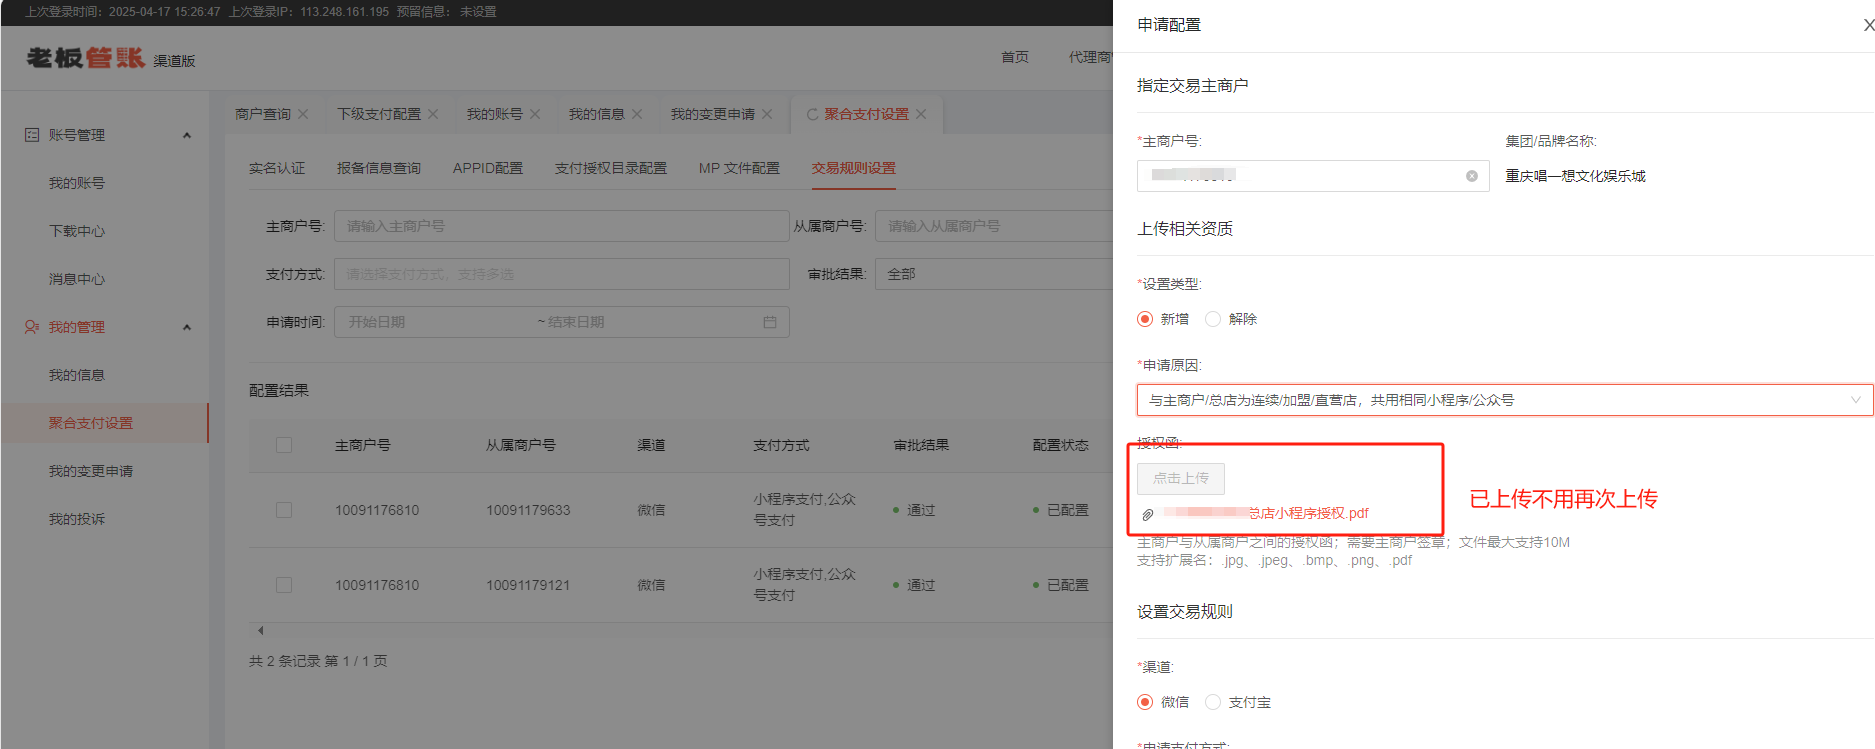1875x749 pixels.
Task: Close the 商户查询 tab
Action: point(303,114)
